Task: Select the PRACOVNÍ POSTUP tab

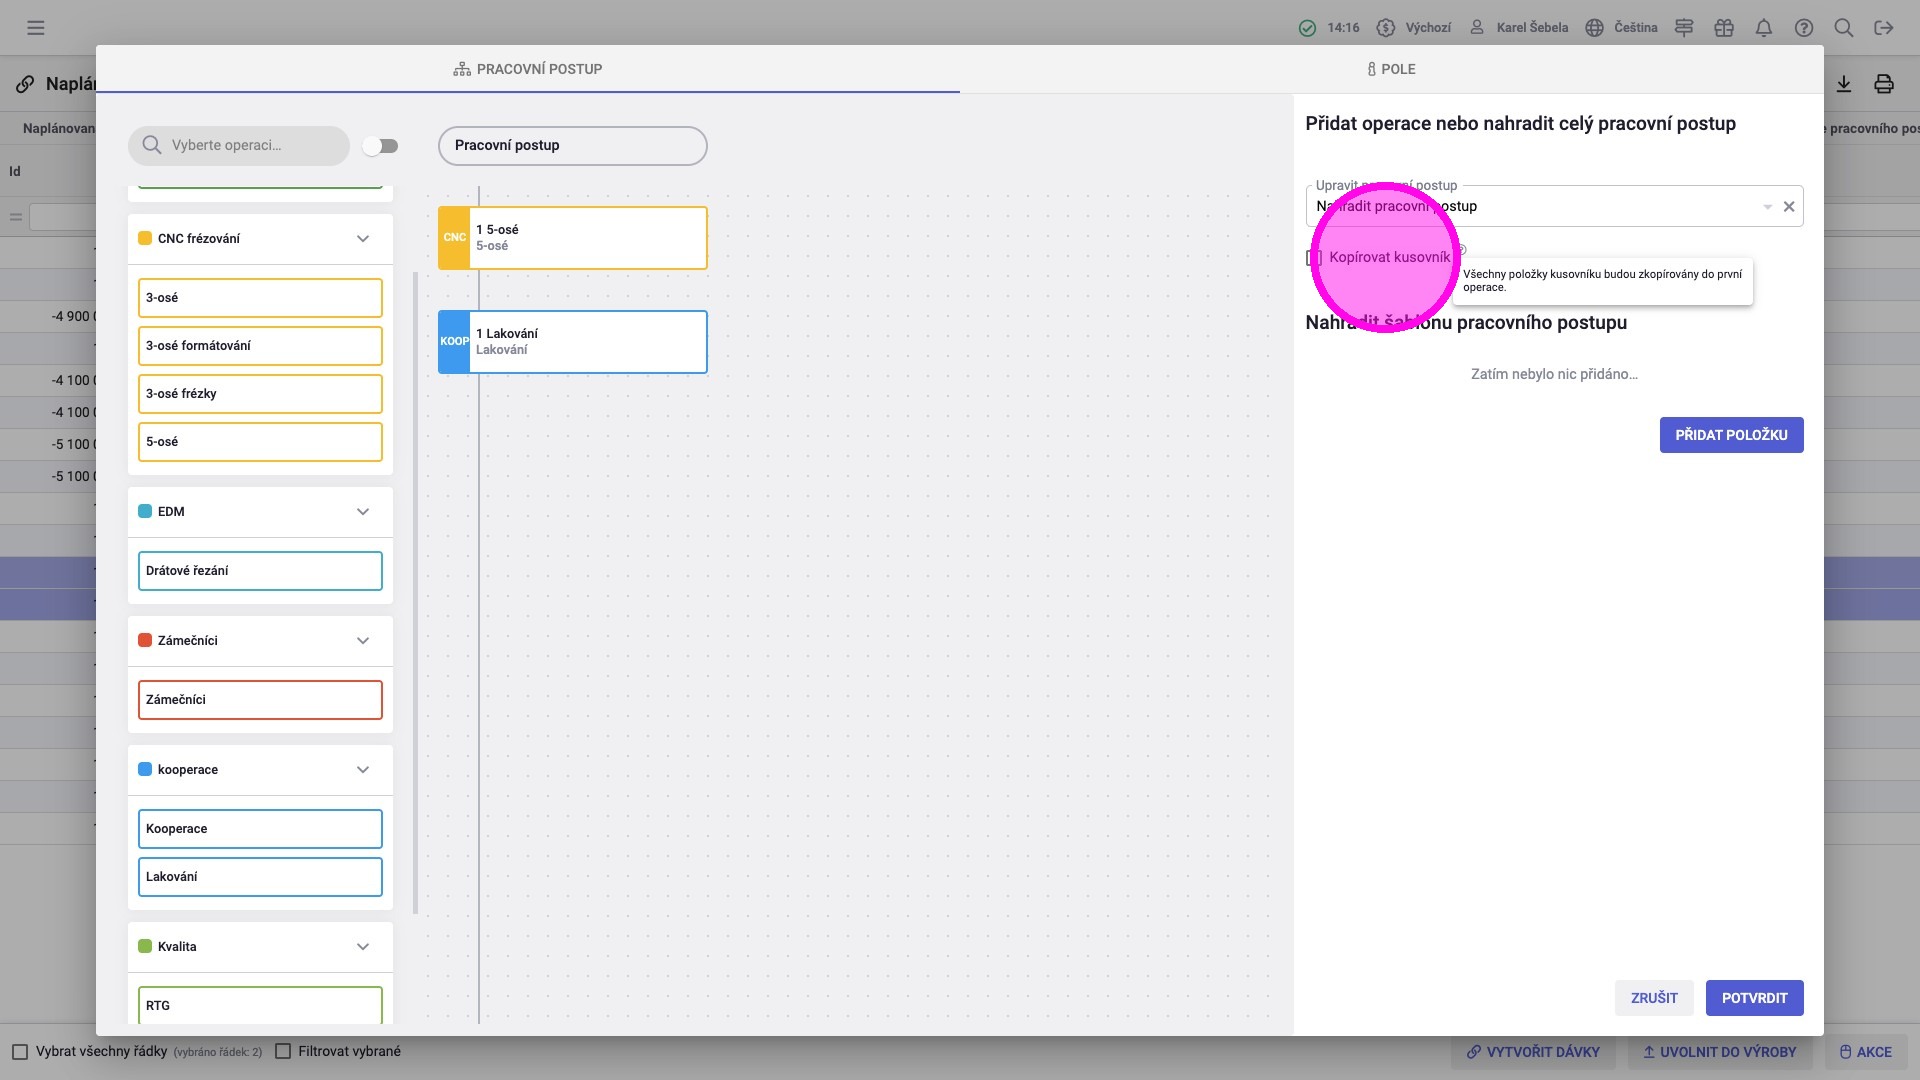Action: coord(528,69)
